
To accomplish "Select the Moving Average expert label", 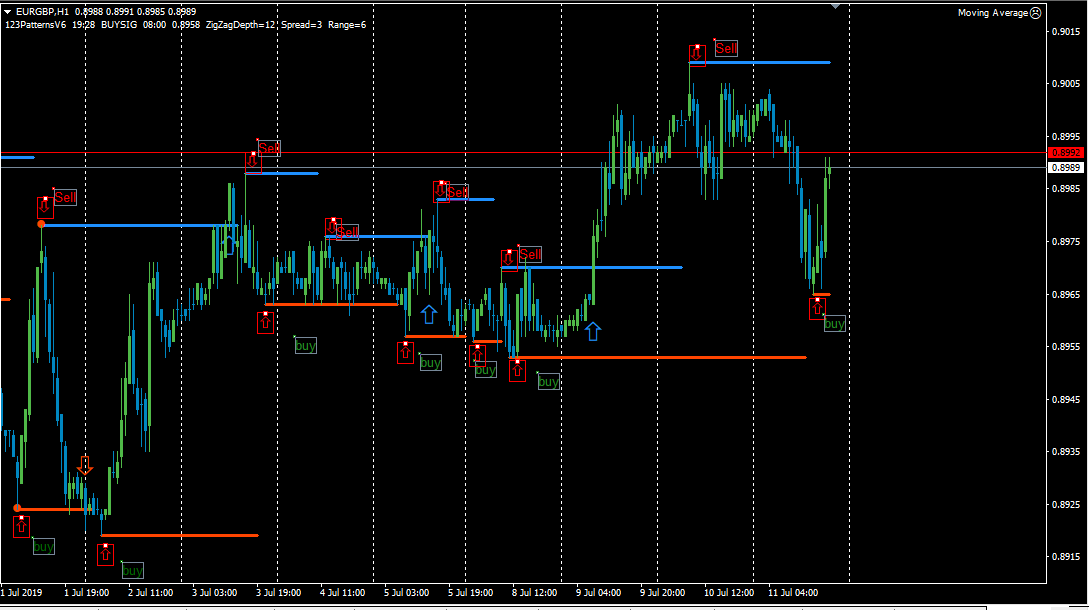I will 992,13.
